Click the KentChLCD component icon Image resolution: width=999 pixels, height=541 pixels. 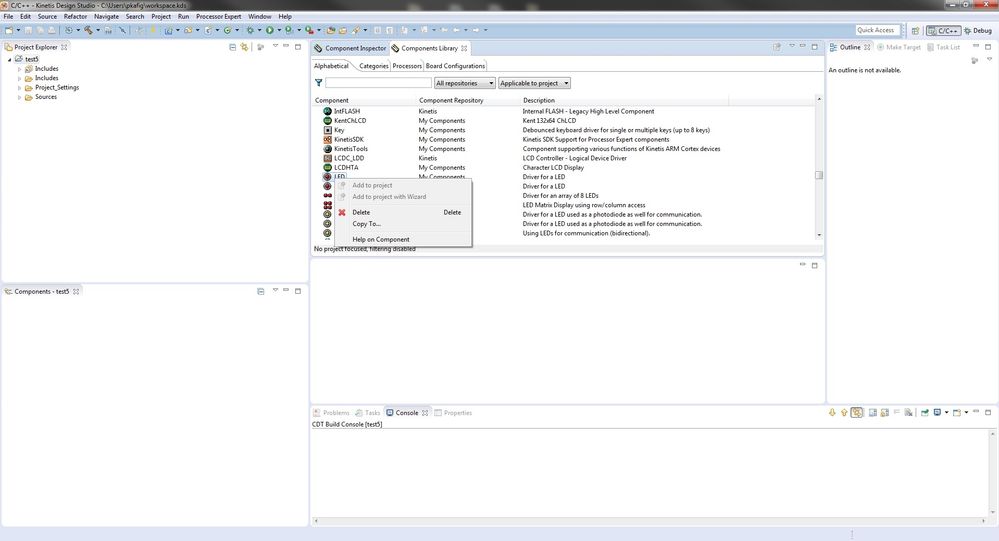[327, 120]
